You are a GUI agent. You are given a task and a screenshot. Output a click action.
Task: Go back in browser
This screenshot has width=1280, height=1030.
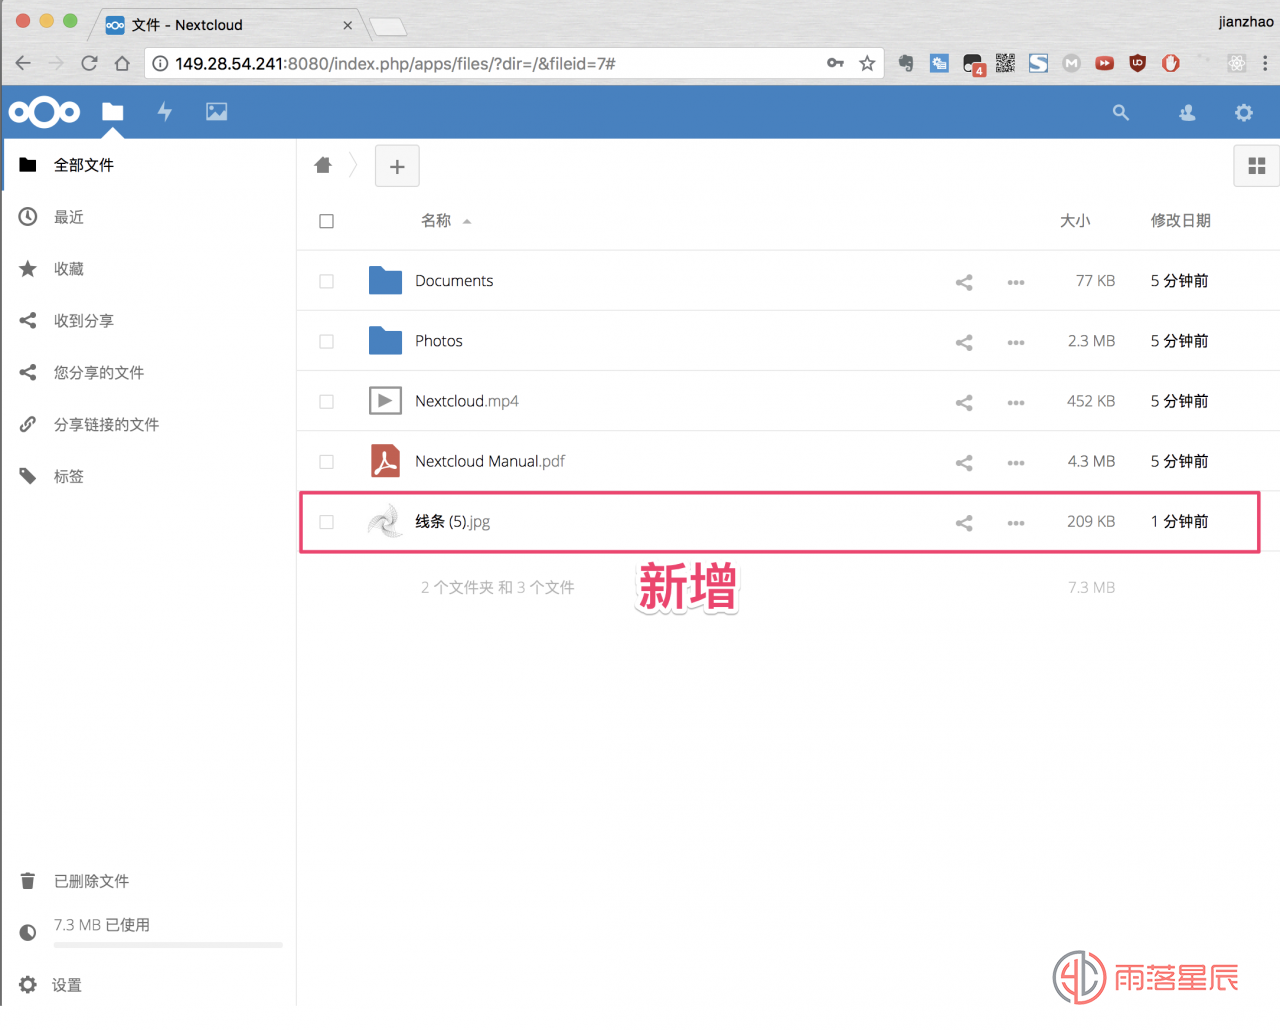(23, 63)
